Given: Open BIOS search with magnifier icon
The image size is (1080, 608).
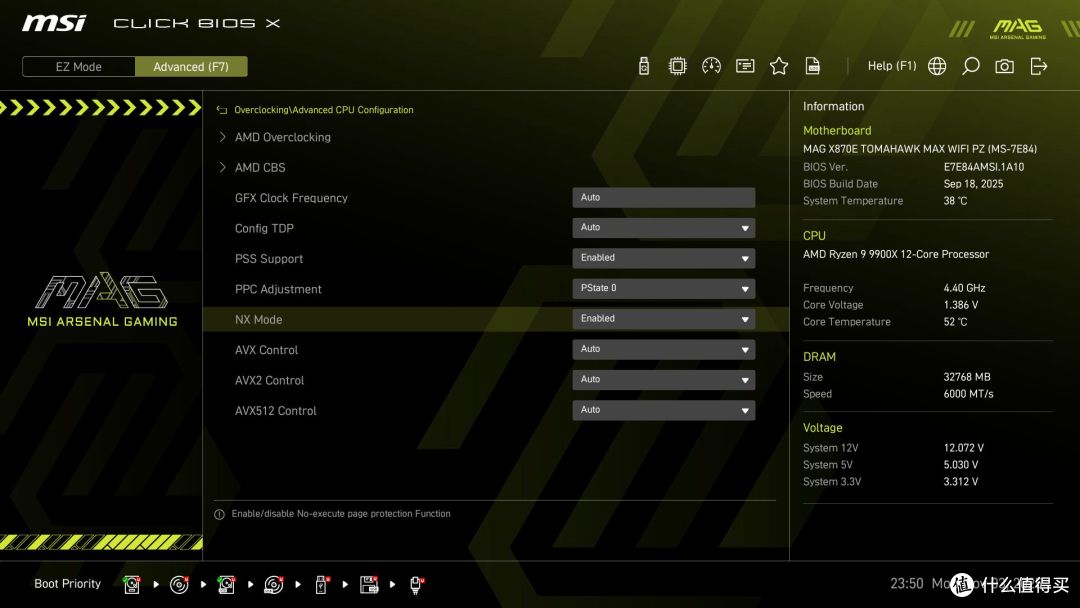Looking at the screenshot, I should (970, 66).
